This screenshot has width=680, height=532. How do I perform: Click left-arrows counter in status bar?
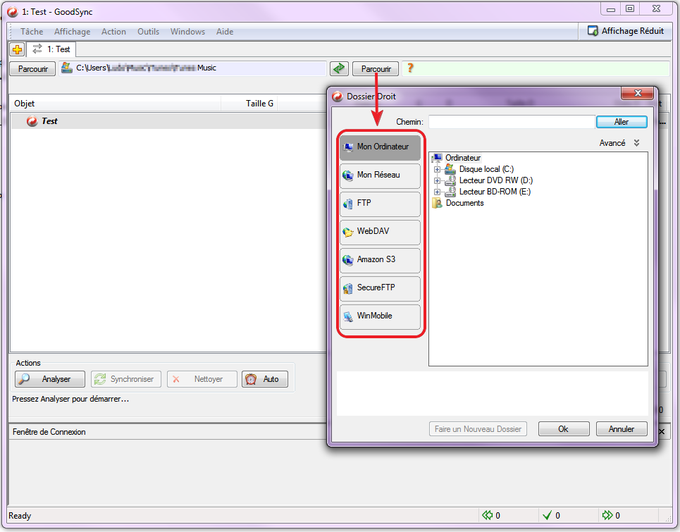pos(491,516)
